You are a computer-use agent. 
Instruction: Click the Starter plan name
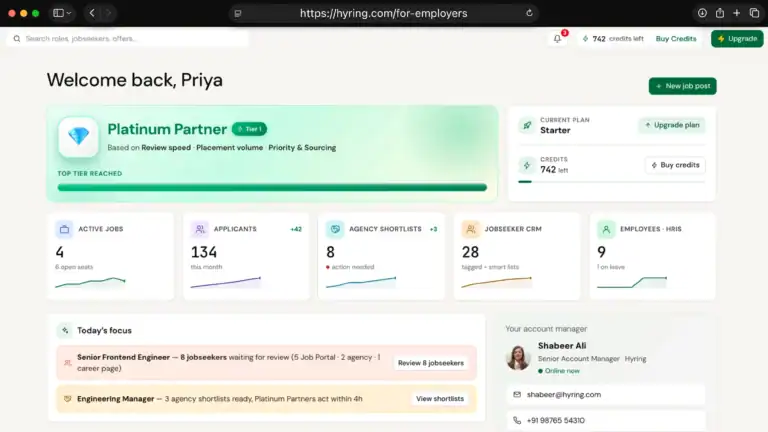(555, 130)
